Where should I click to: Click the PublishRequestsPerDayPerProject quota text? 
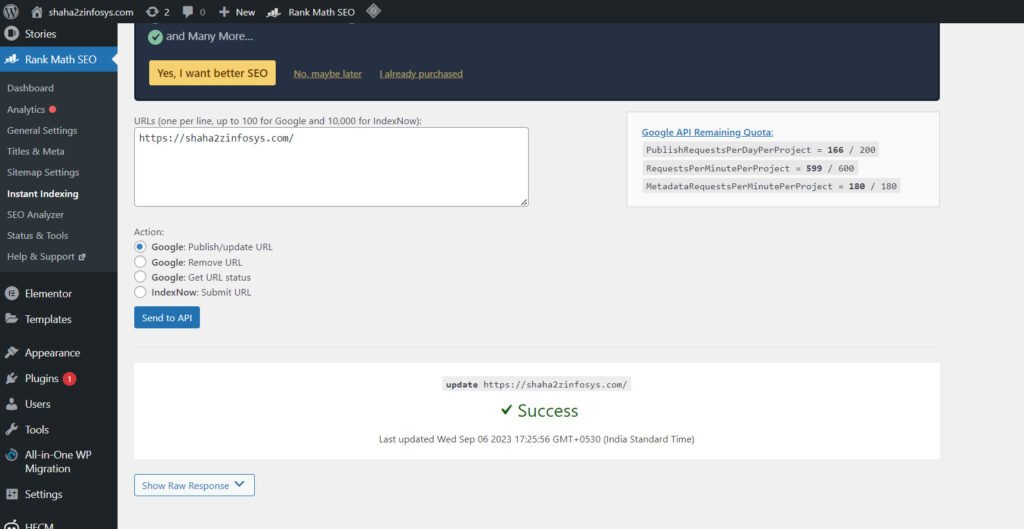pos(760,150)
